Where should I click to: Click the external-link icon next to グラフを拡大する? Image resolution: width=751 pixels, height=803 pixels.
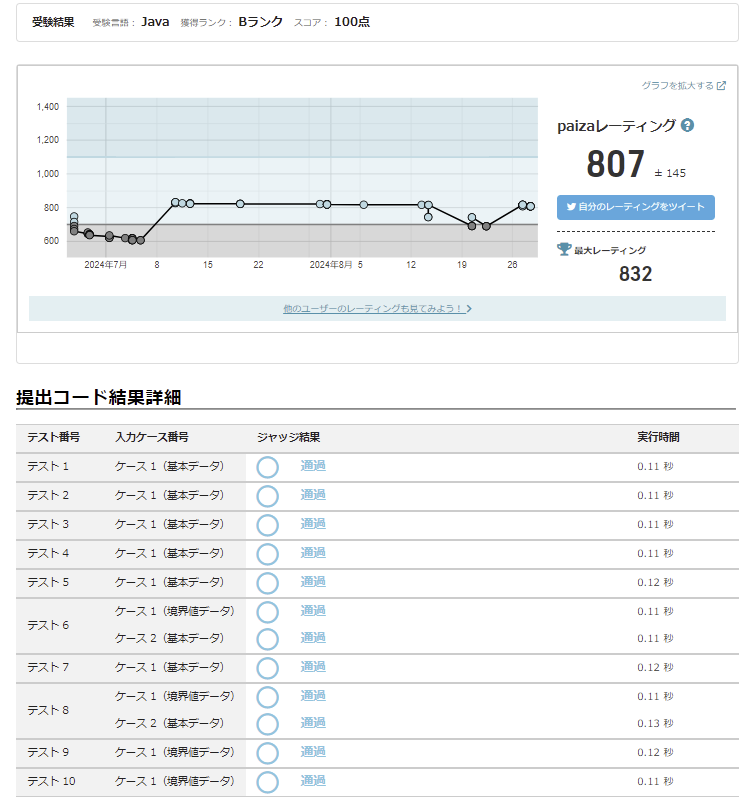coord(722,86)
